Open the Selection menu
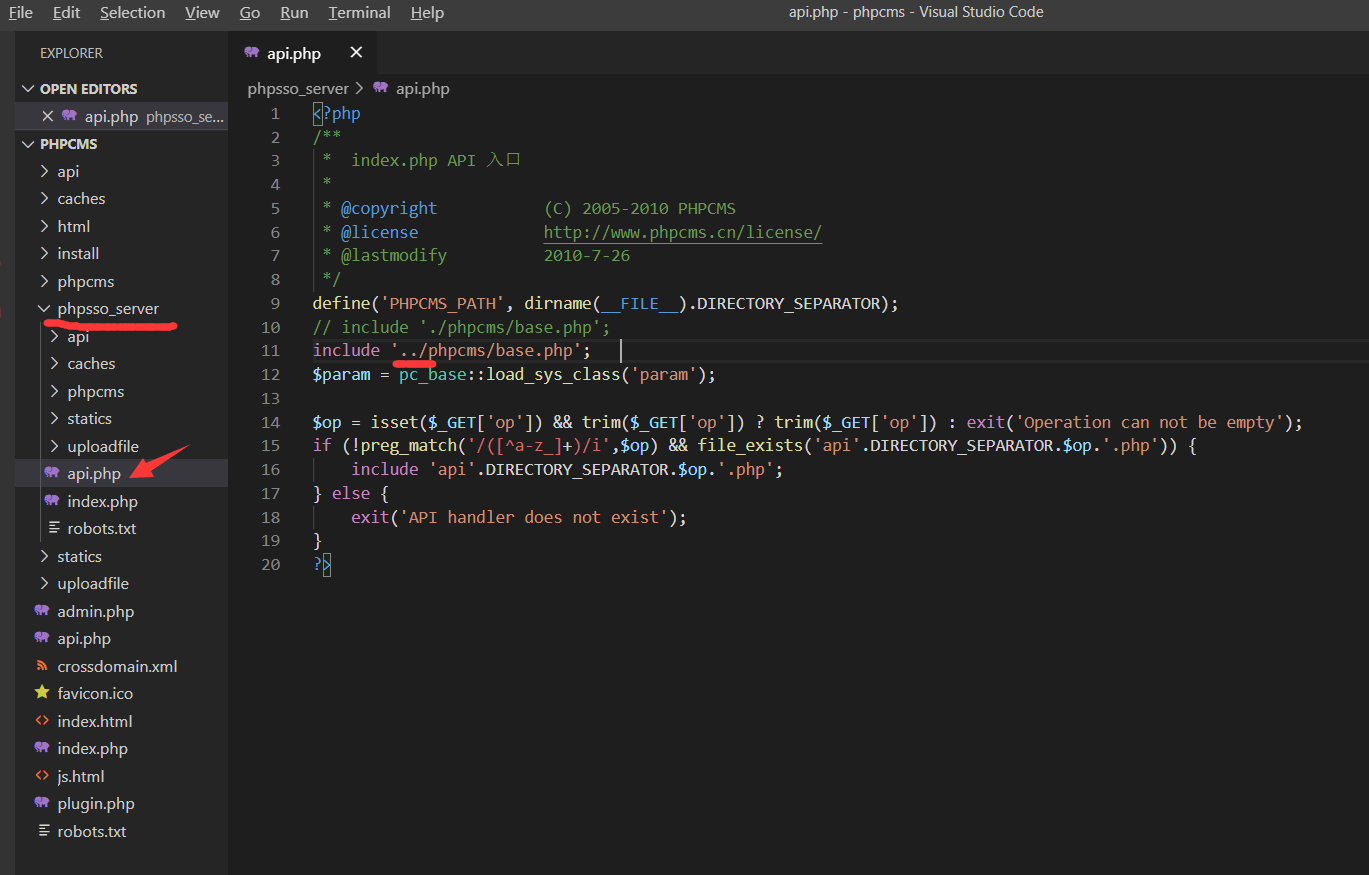This screenshot has width=1369, height=875. [132, 13]
